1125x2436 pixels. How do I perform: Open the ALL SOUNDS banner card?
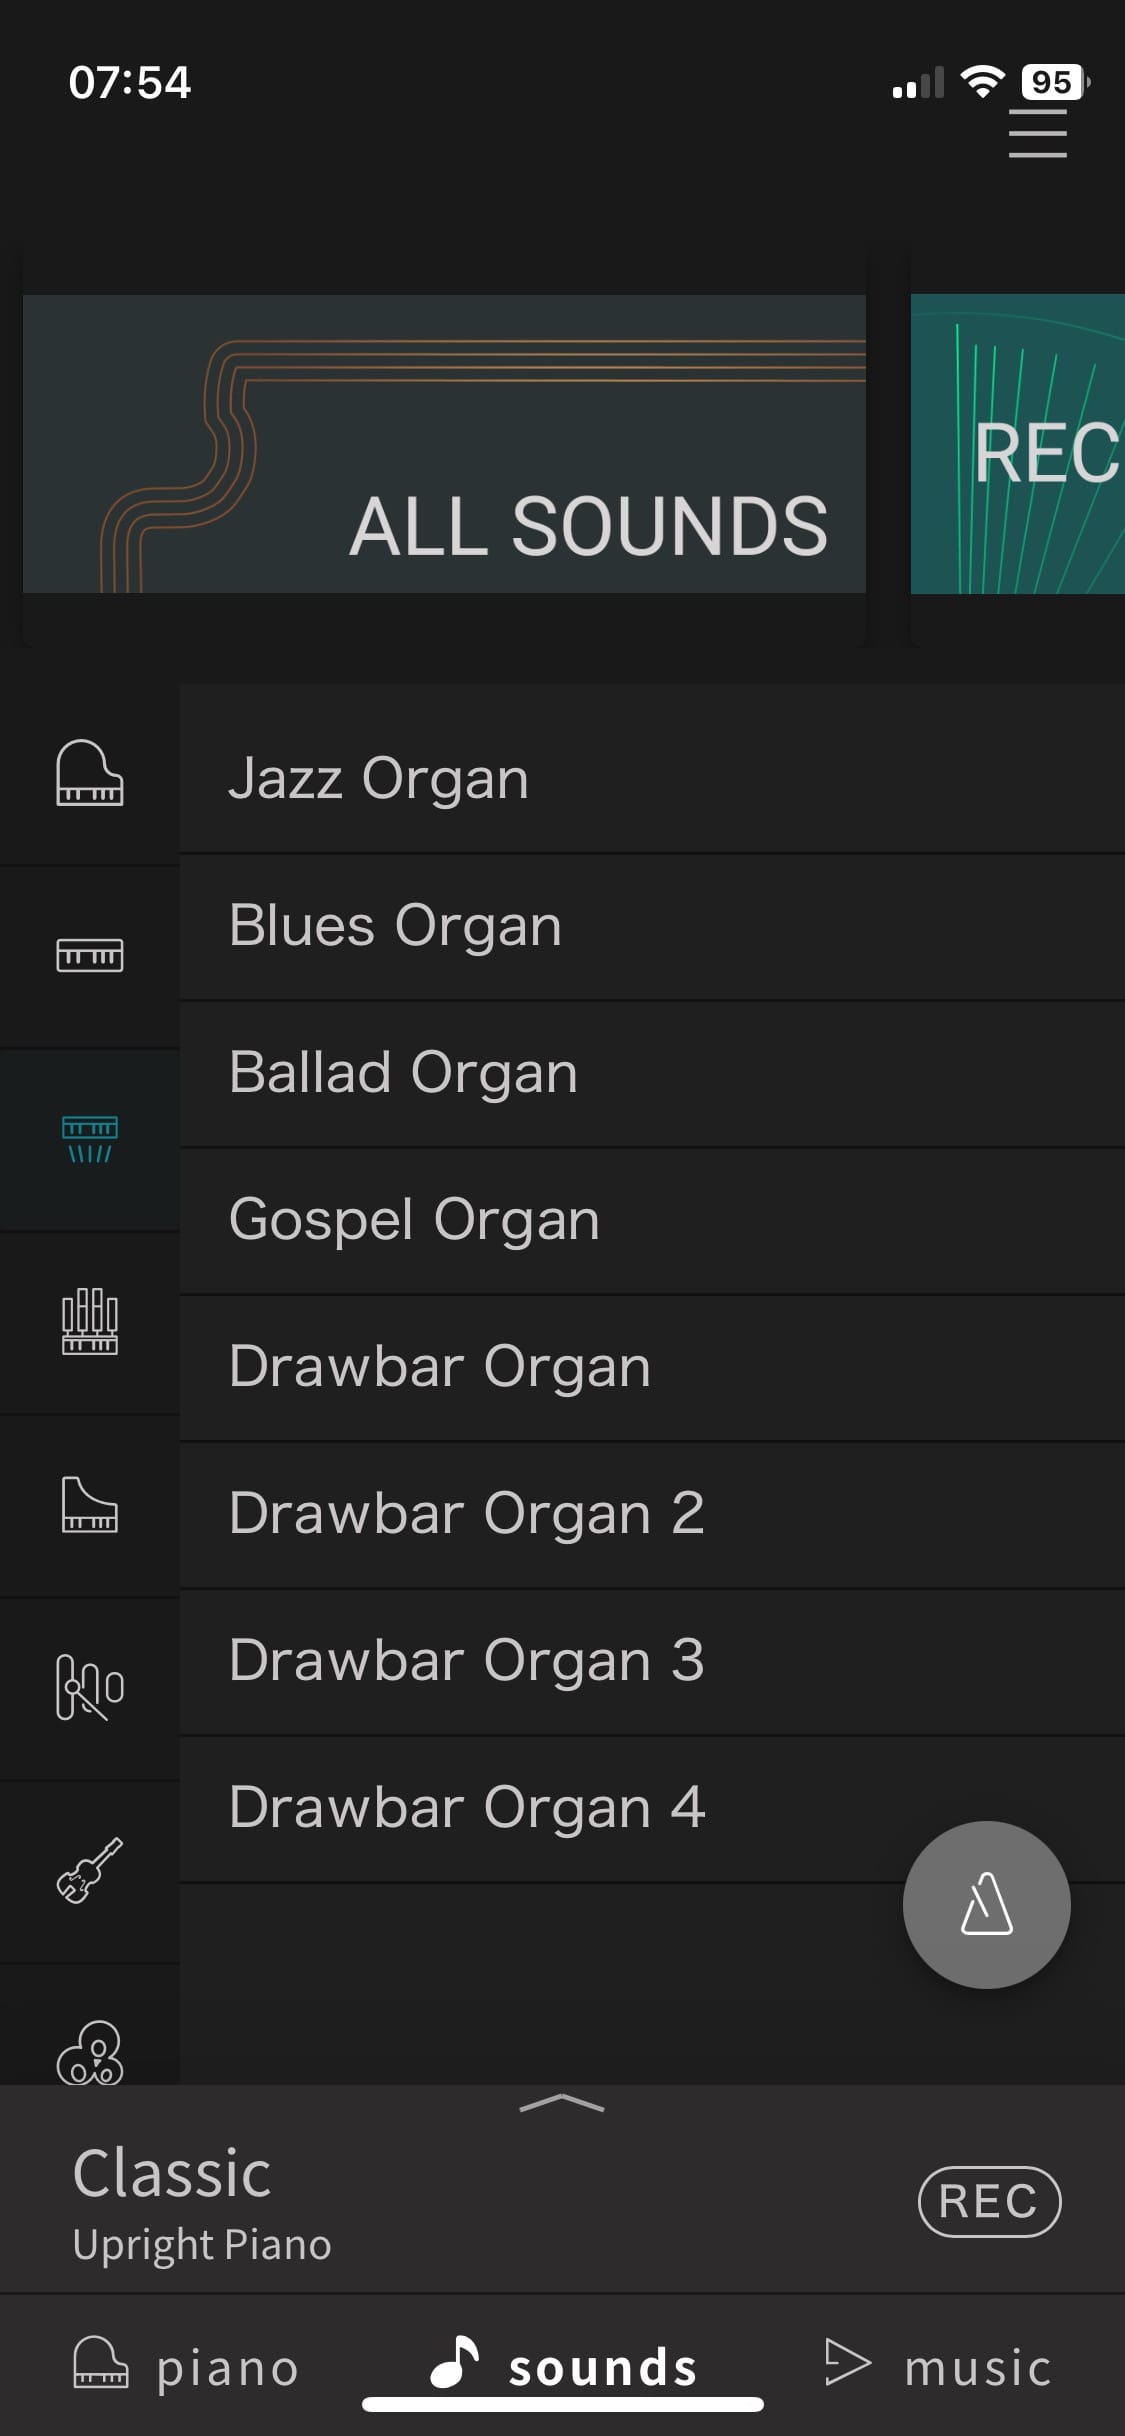coord(444,443)
